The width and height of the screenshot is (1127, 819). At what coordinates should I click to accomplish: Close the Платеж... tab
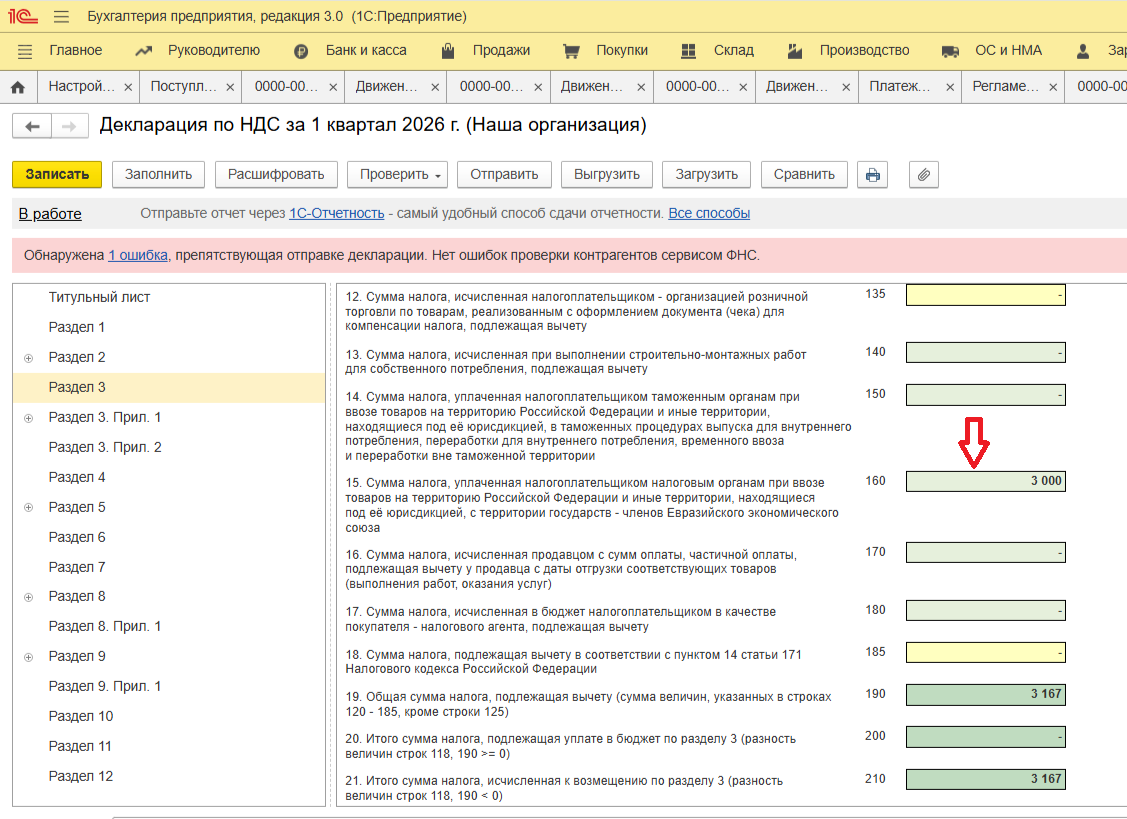[949, 87]
